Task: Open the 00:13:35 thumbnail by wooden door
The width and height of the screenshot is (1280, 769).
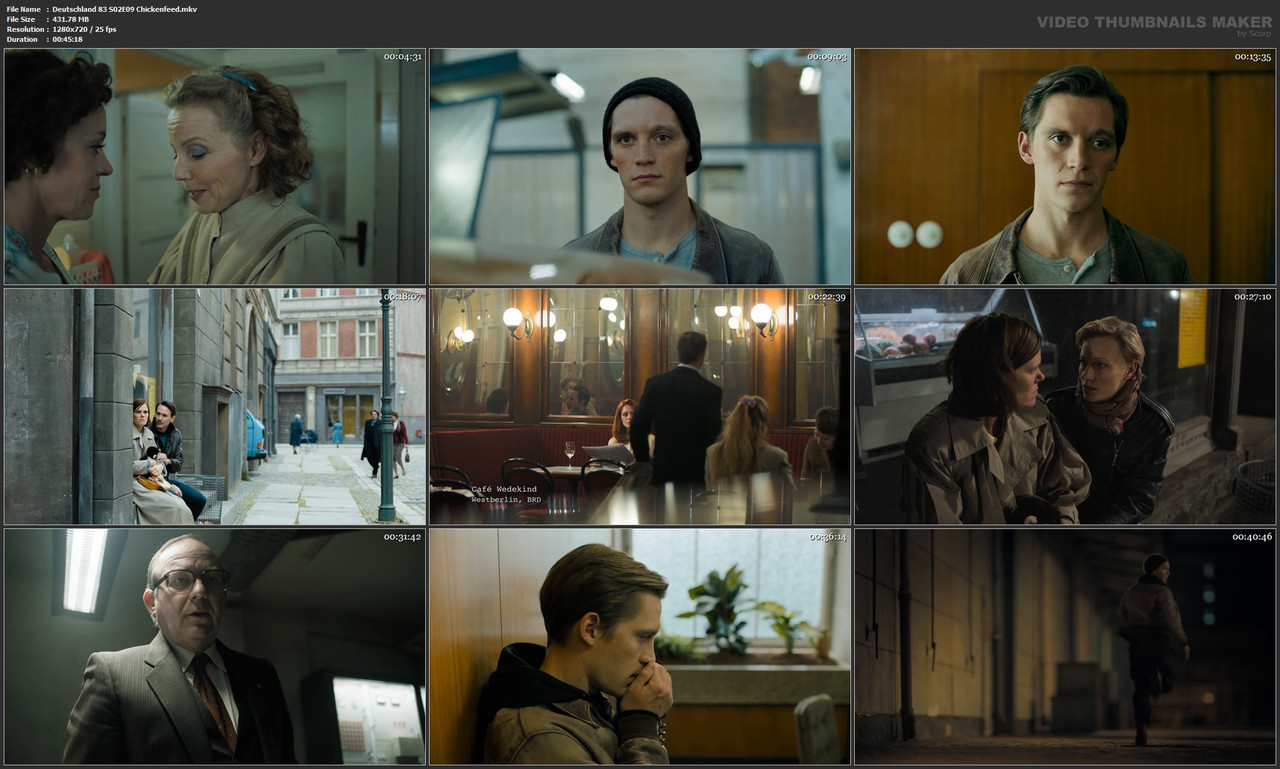Action: [1065, 166]
